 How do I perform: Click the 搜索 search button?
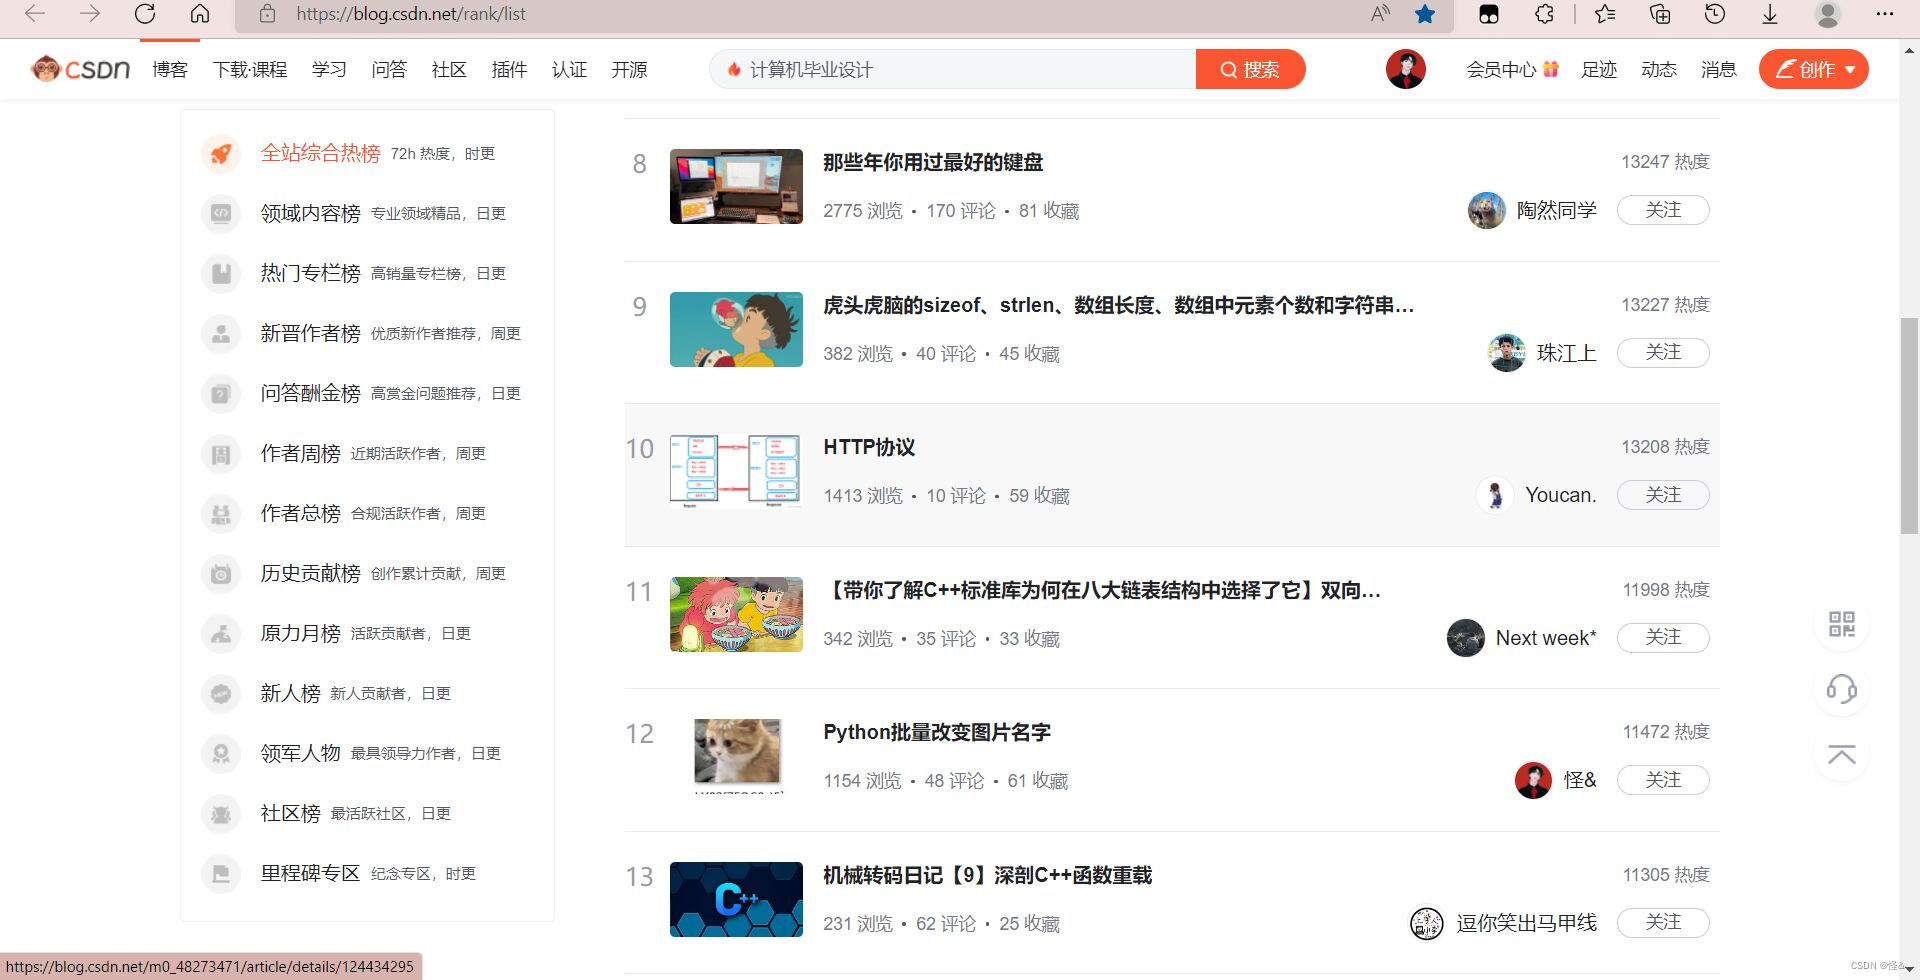(x=1250, y=69)
